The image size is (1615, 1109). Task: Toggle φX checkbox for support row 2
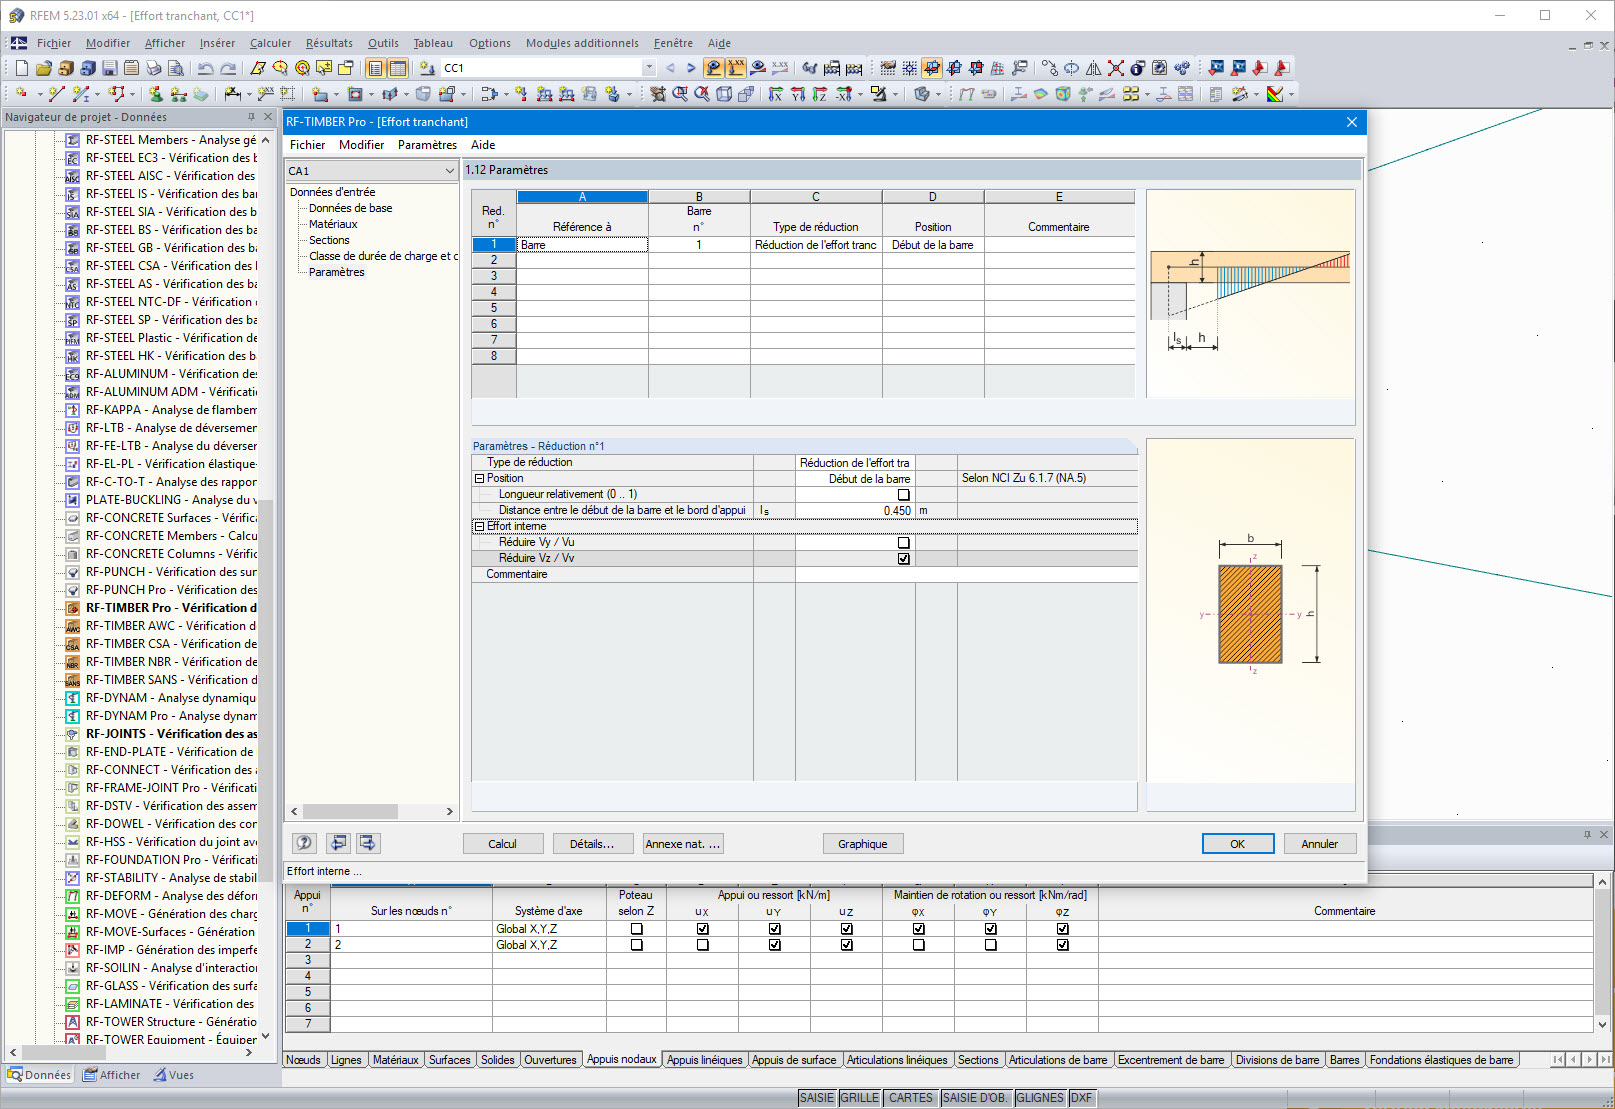coord(919,945)
